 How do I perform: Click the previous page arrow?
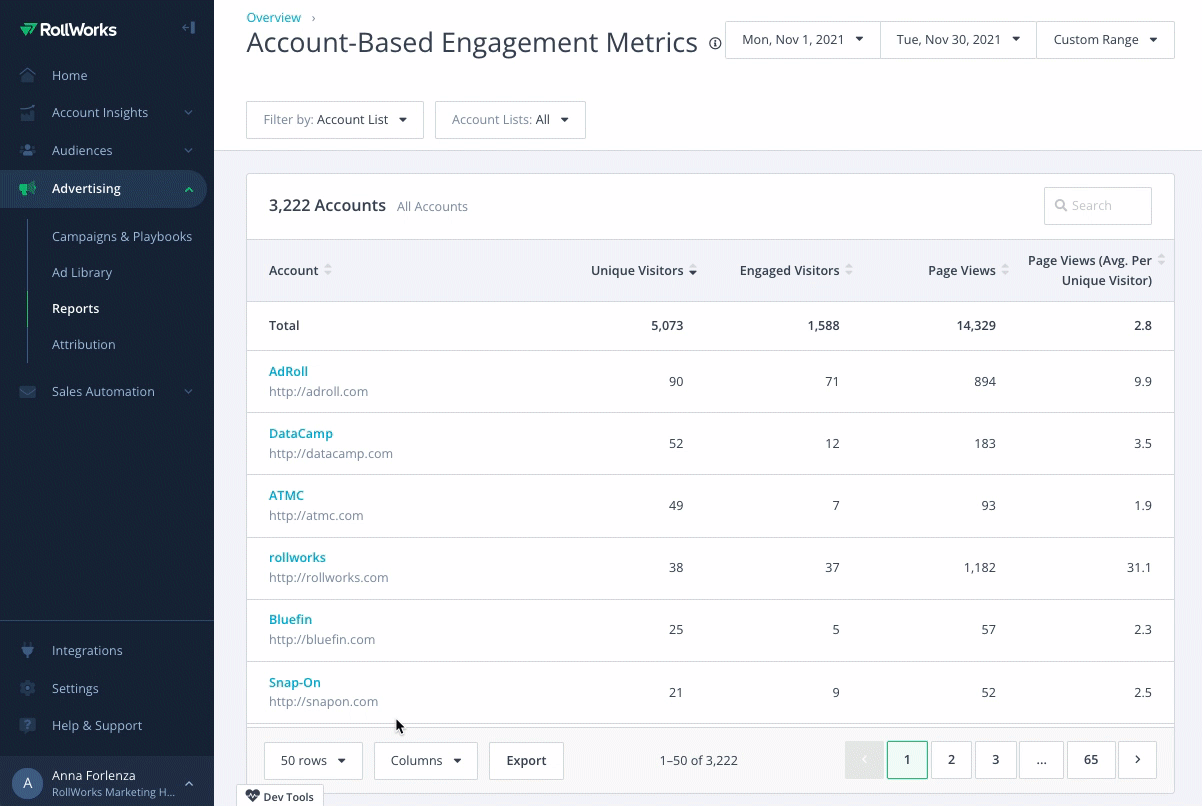tap(864, 760)
